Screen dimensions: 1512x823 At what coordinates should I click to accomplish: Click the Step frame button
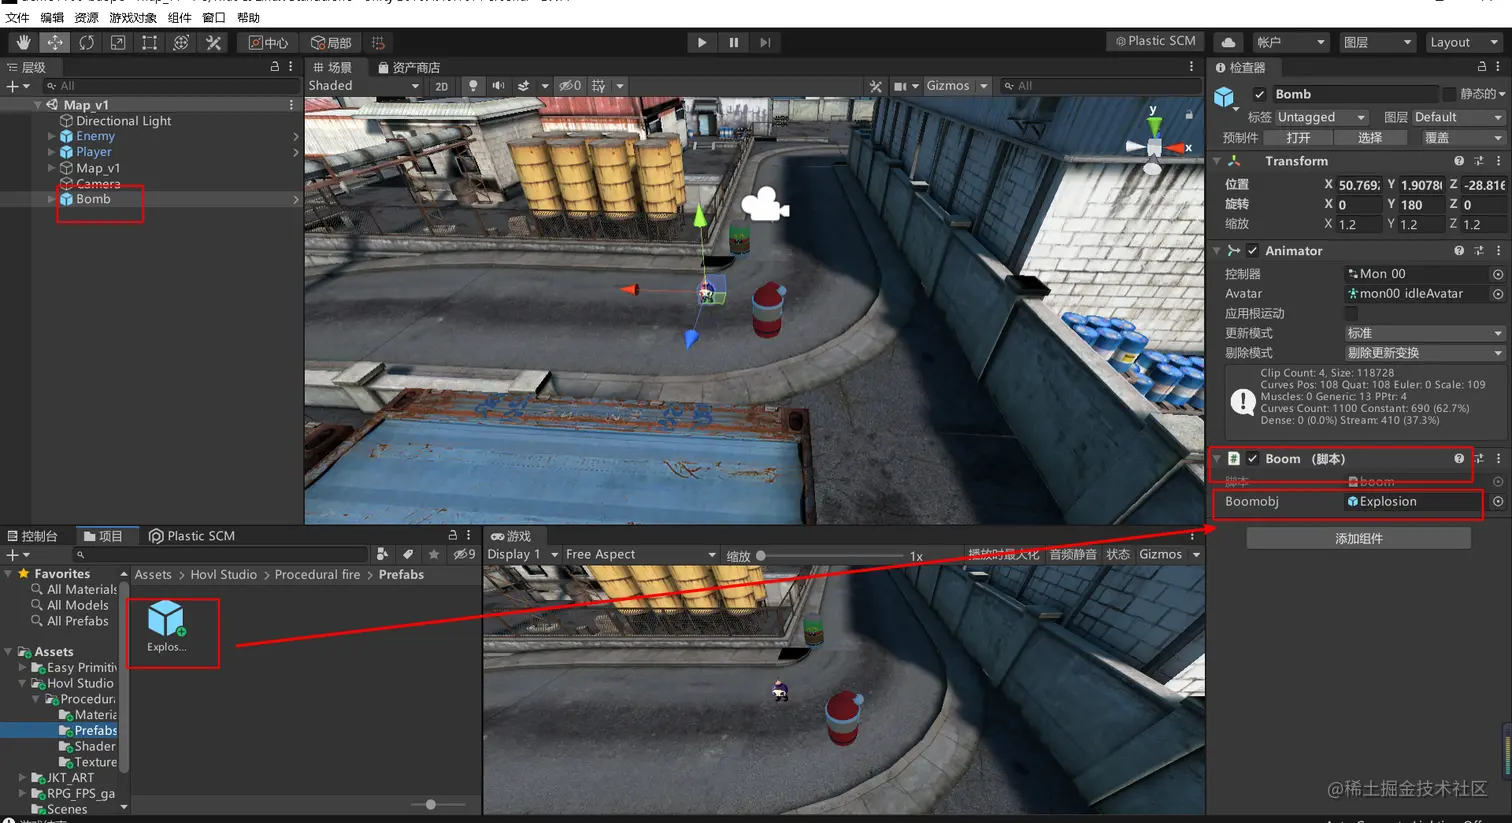click(x=765, y=42)
